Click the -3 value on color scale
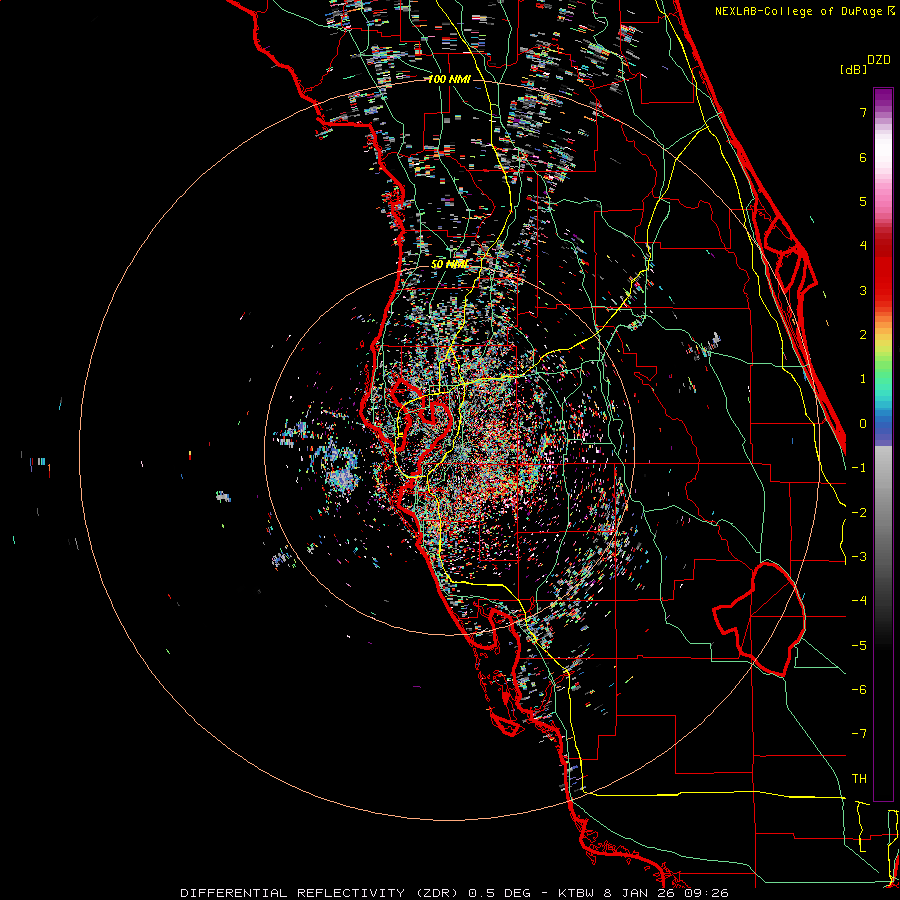 (859, 557)
